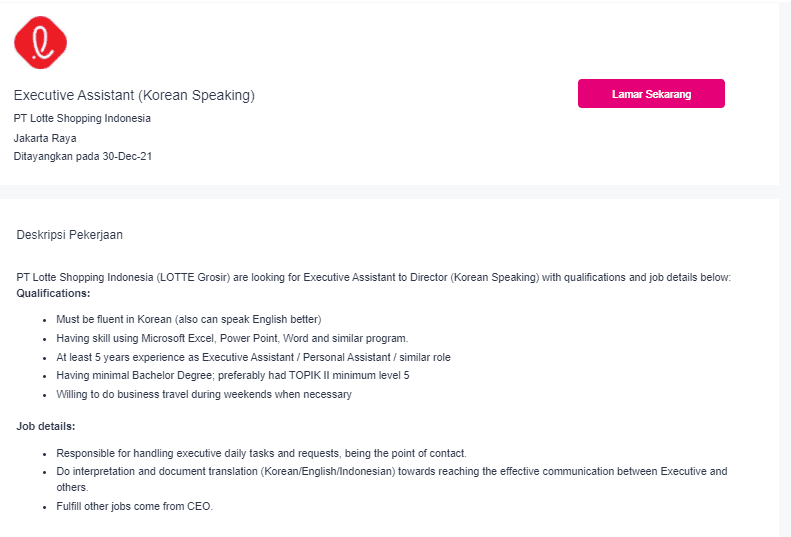The height and width of the screenshot is (537, 791).
Task: Click the Qualifications: bold label
Action: point(53,293)
